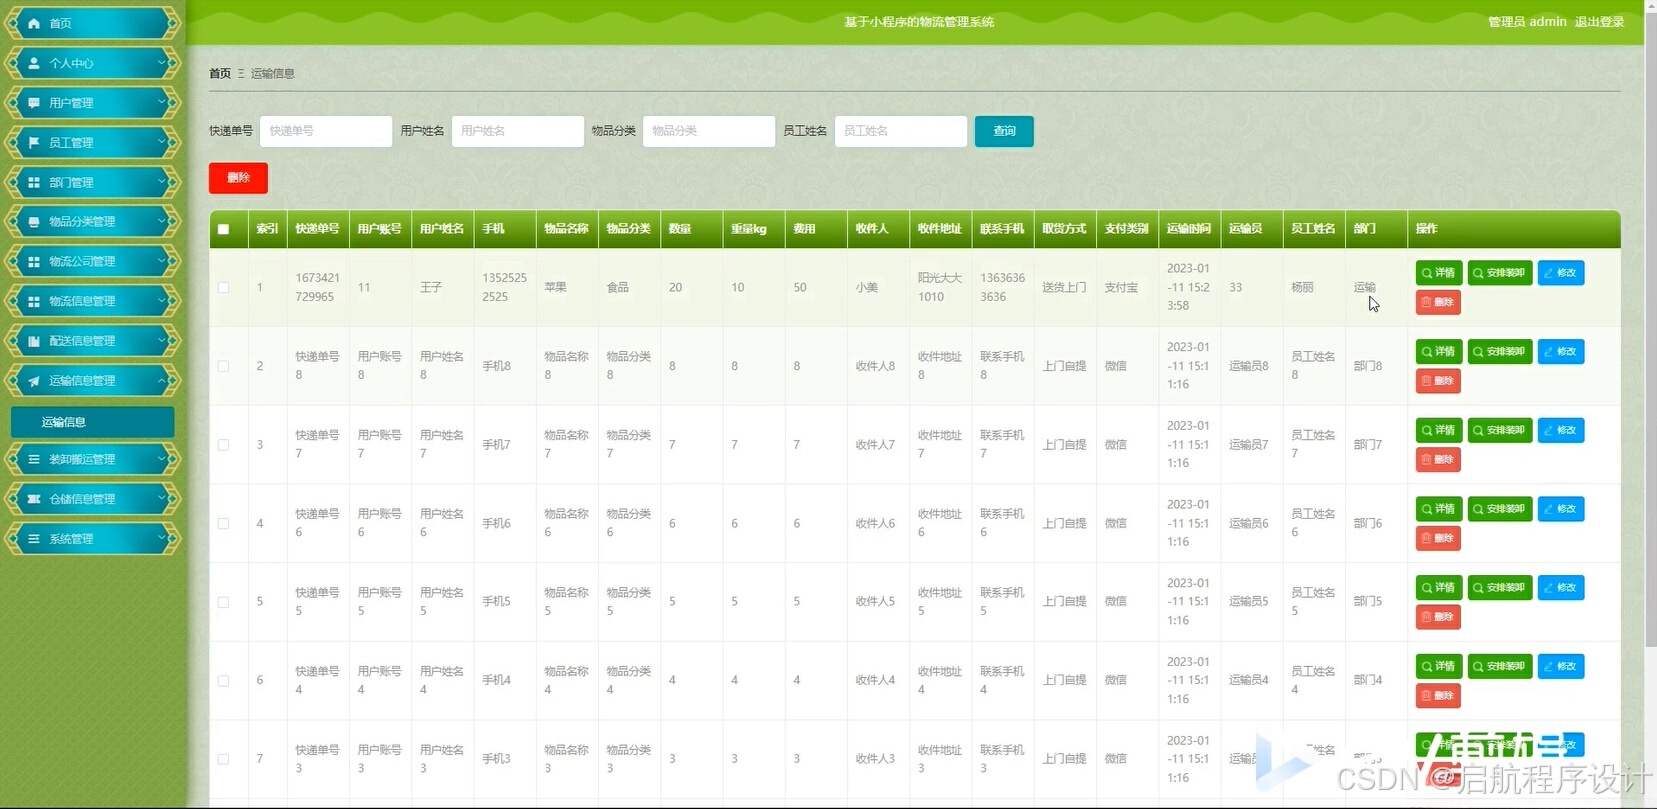Expand the 物流信息管理 chevron
Viewport: 1657px width, 809px height.
[161, 301]
